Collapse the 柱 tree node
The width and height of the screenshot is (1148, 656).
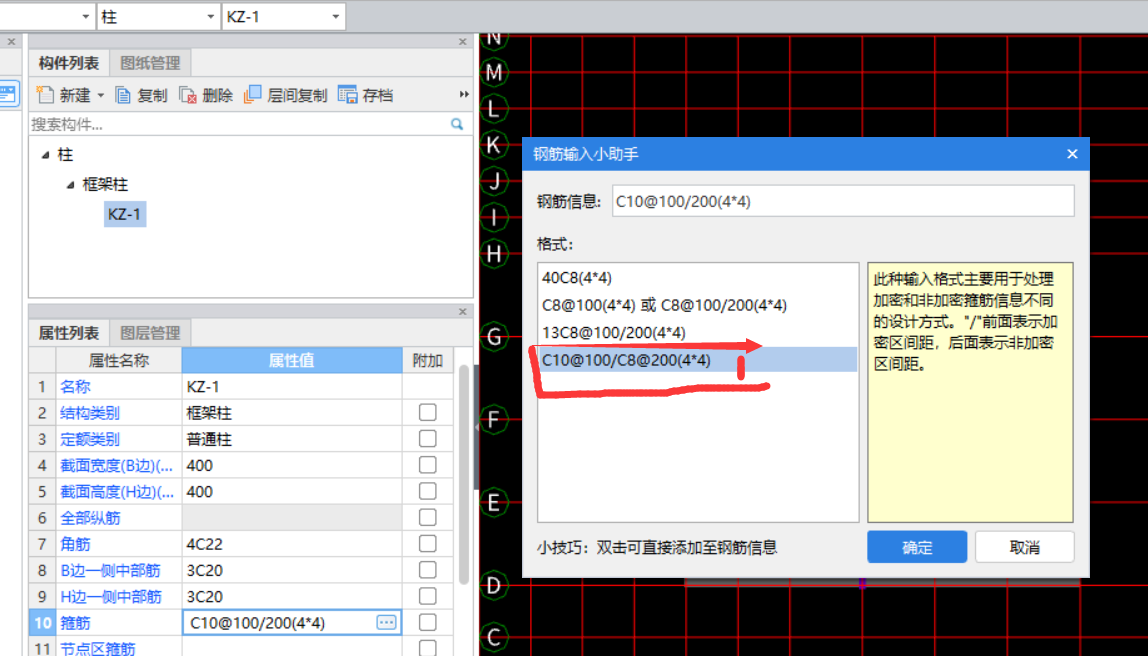pos(45,154)
